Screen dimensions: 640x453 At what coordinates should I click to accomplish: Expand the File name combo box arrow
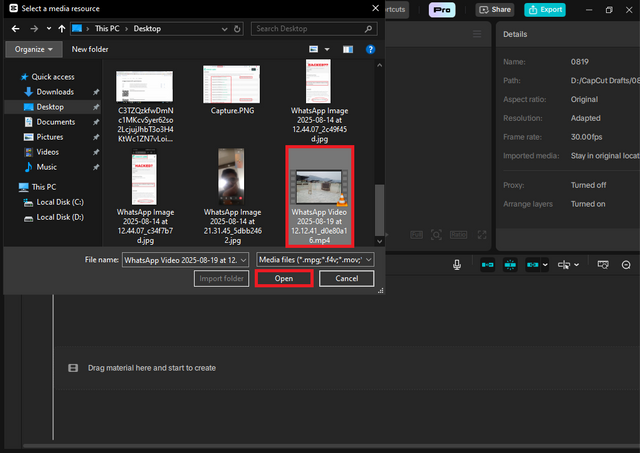[x=243, y=260]
